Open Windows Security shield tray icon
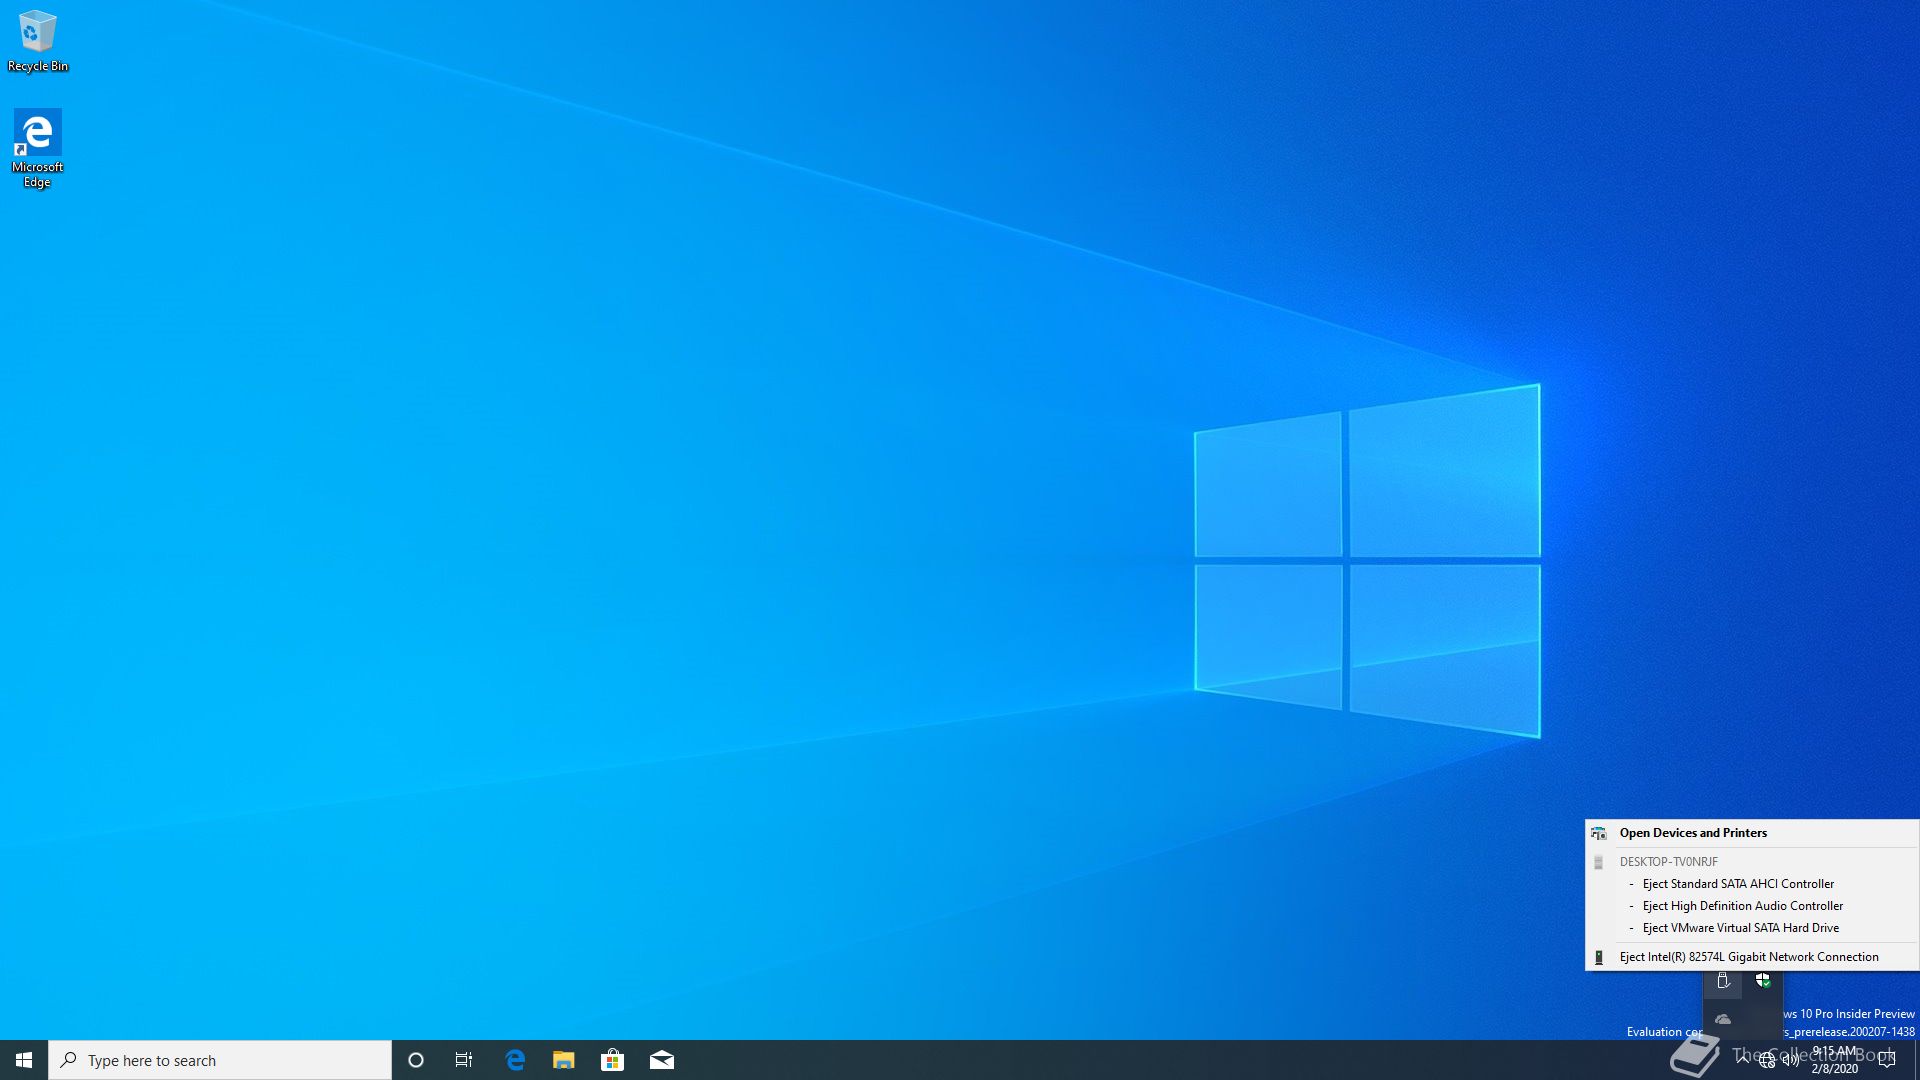 pyautogui.click(x=1763, y=981)
